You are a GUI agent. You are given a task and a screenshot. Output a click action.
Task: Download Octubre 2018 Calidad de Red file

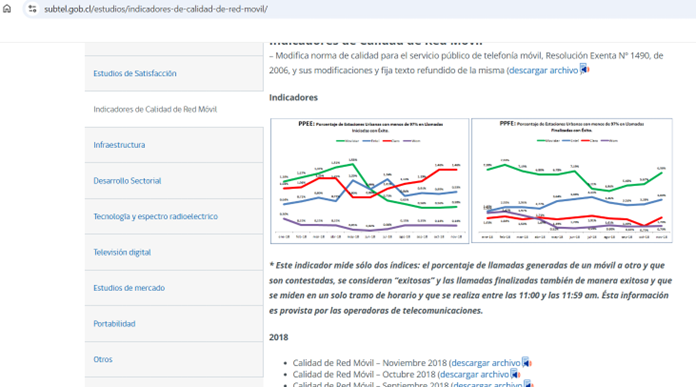[475, 374]
